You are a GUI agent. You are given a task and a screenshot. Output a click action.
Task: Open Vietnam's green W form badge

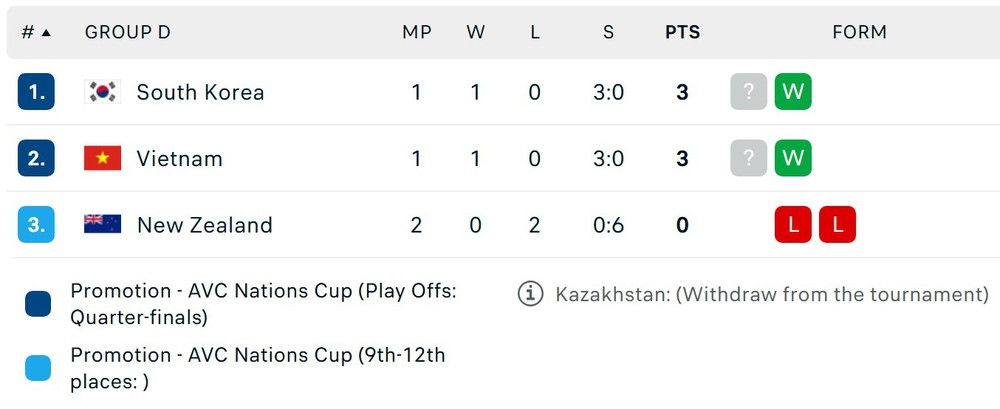[793, 158]
